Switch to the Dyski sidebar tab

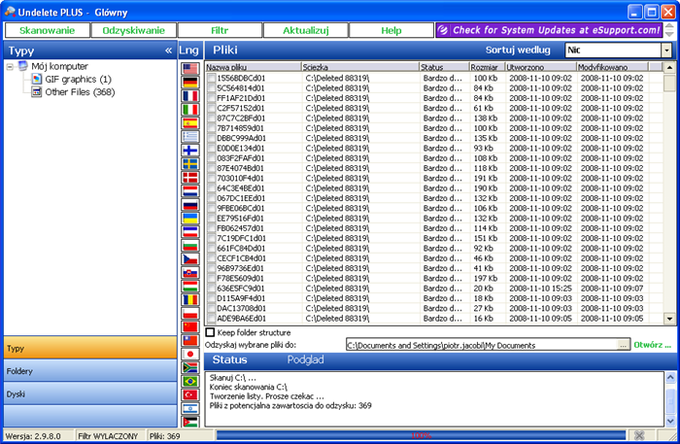pos(90,394)
